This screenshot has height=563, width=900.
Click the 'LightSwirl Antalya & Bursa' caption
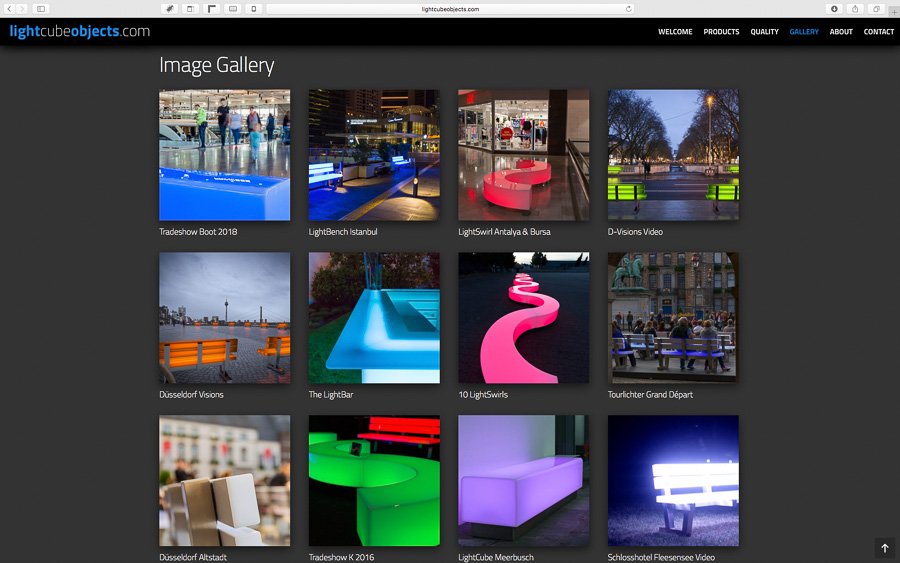click(x=504, y=232)
